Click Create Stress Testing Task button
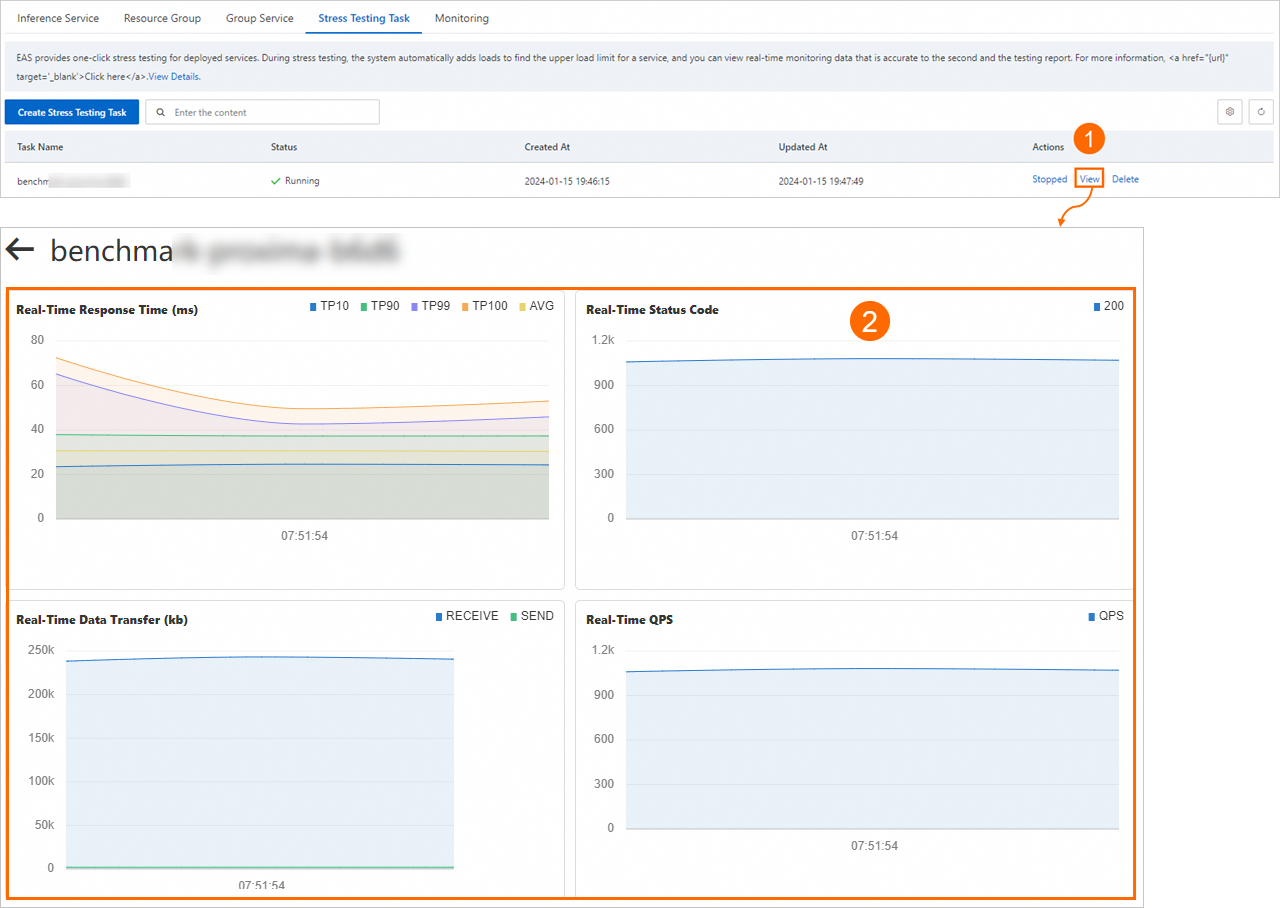1280x908 pixels. (72, 112)
